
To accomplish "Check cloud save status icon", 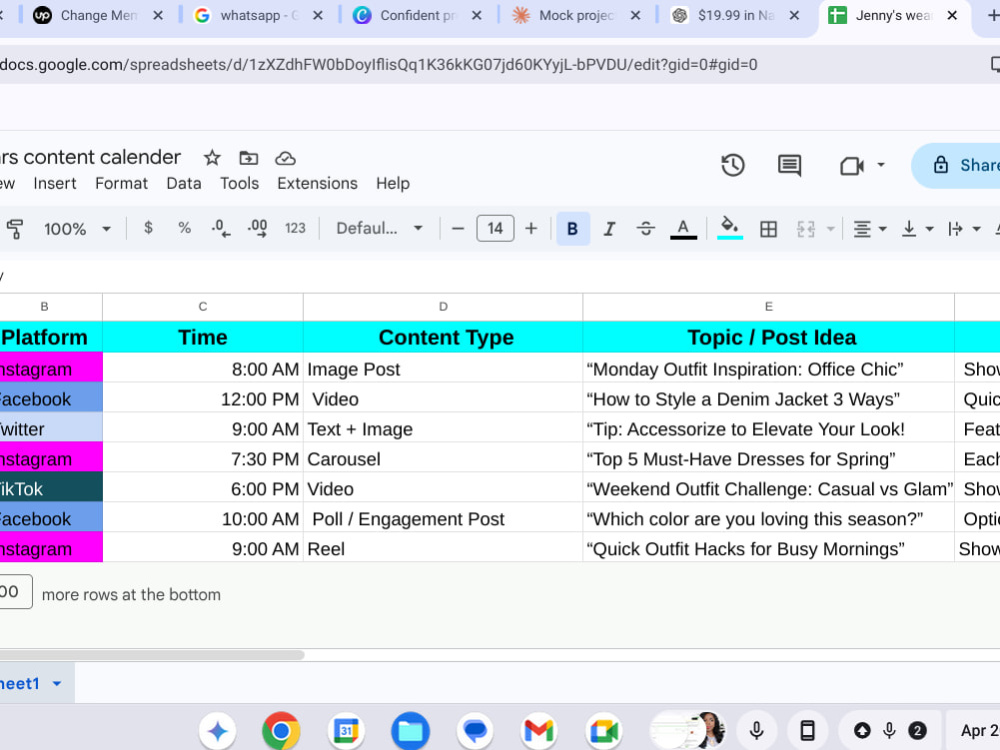I will coord(285,158).
